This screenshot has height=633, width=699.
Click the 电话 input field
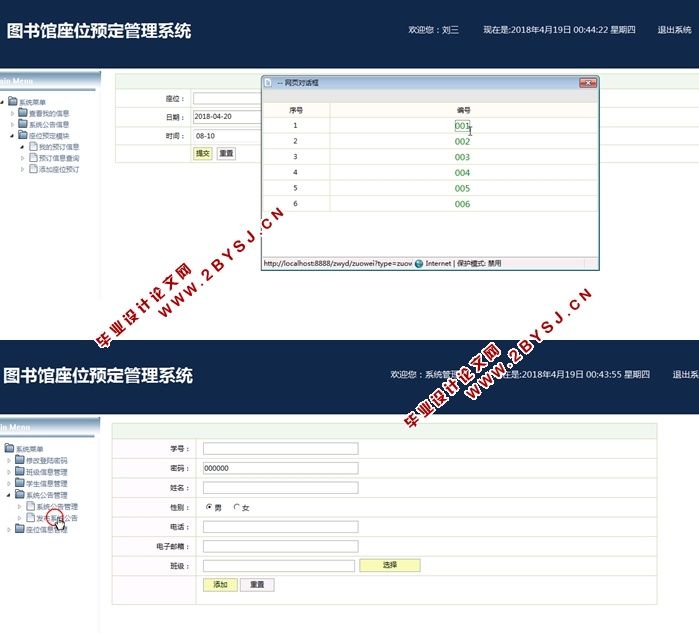pyautogui.click(x=280, y=527)
